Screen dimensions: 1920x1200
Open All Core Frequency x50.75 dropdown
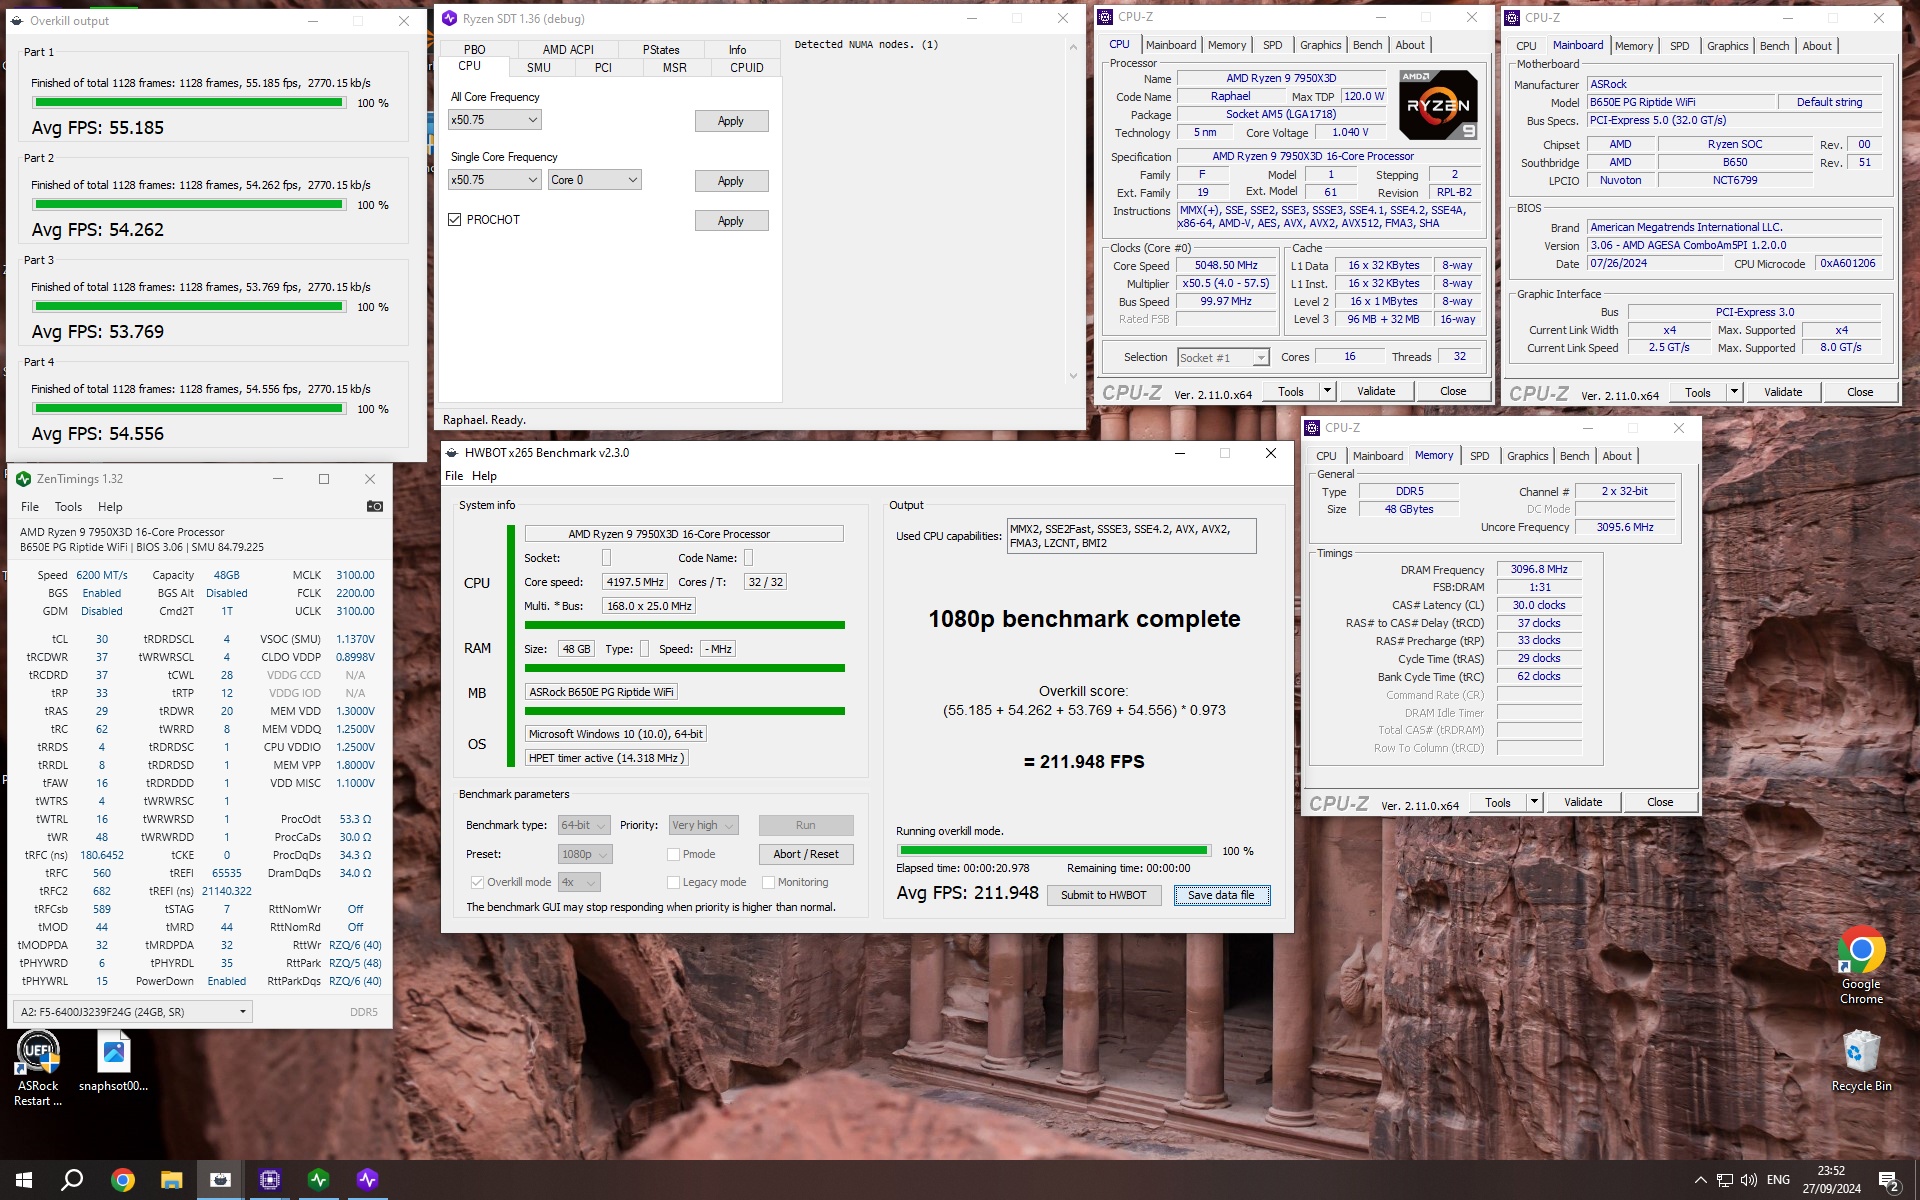click(x=495, y=120)
